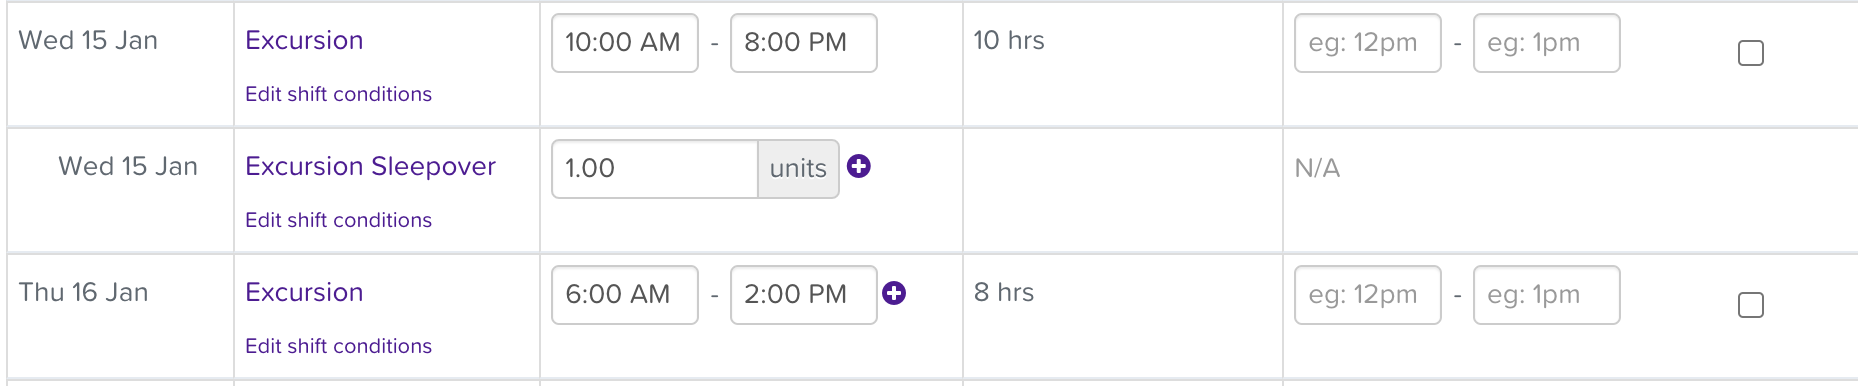Click break end field in Wed 15 Jan row
This screenshot has width=1858, height=386.
click(1547, 43)
